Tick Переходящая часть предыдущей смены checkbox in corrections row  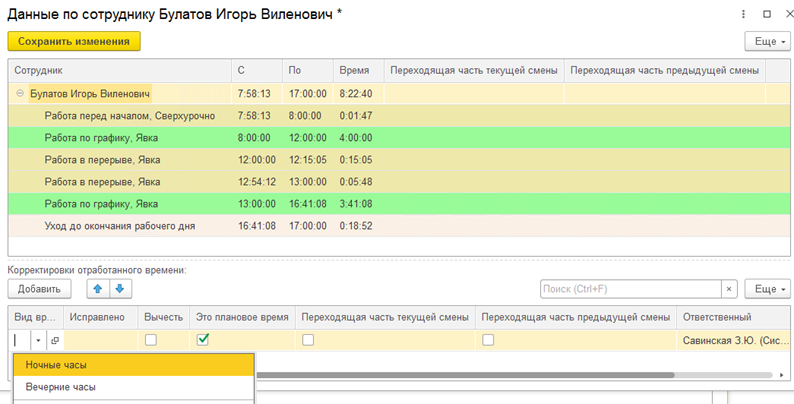488,340
